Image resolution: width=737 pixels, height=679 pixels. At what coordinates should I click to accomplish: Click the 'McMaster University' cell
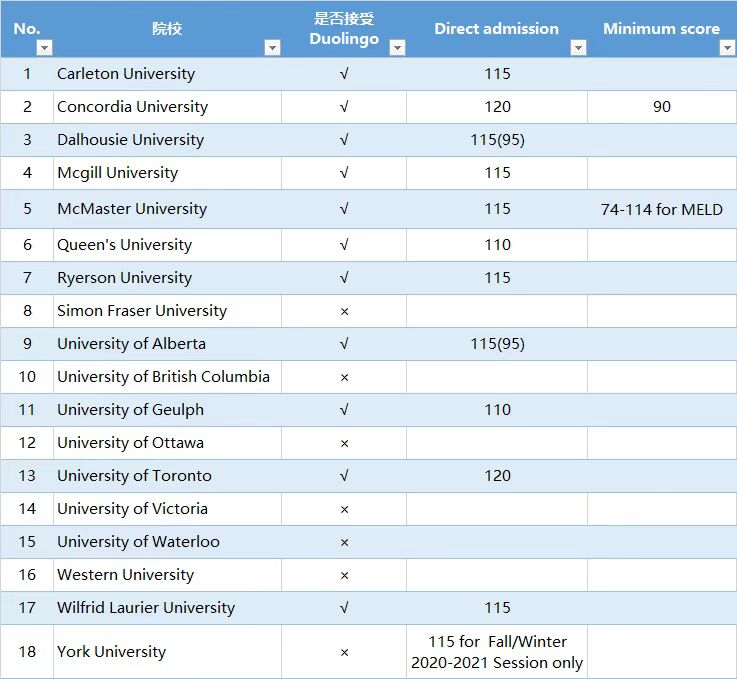click(167, 209)
